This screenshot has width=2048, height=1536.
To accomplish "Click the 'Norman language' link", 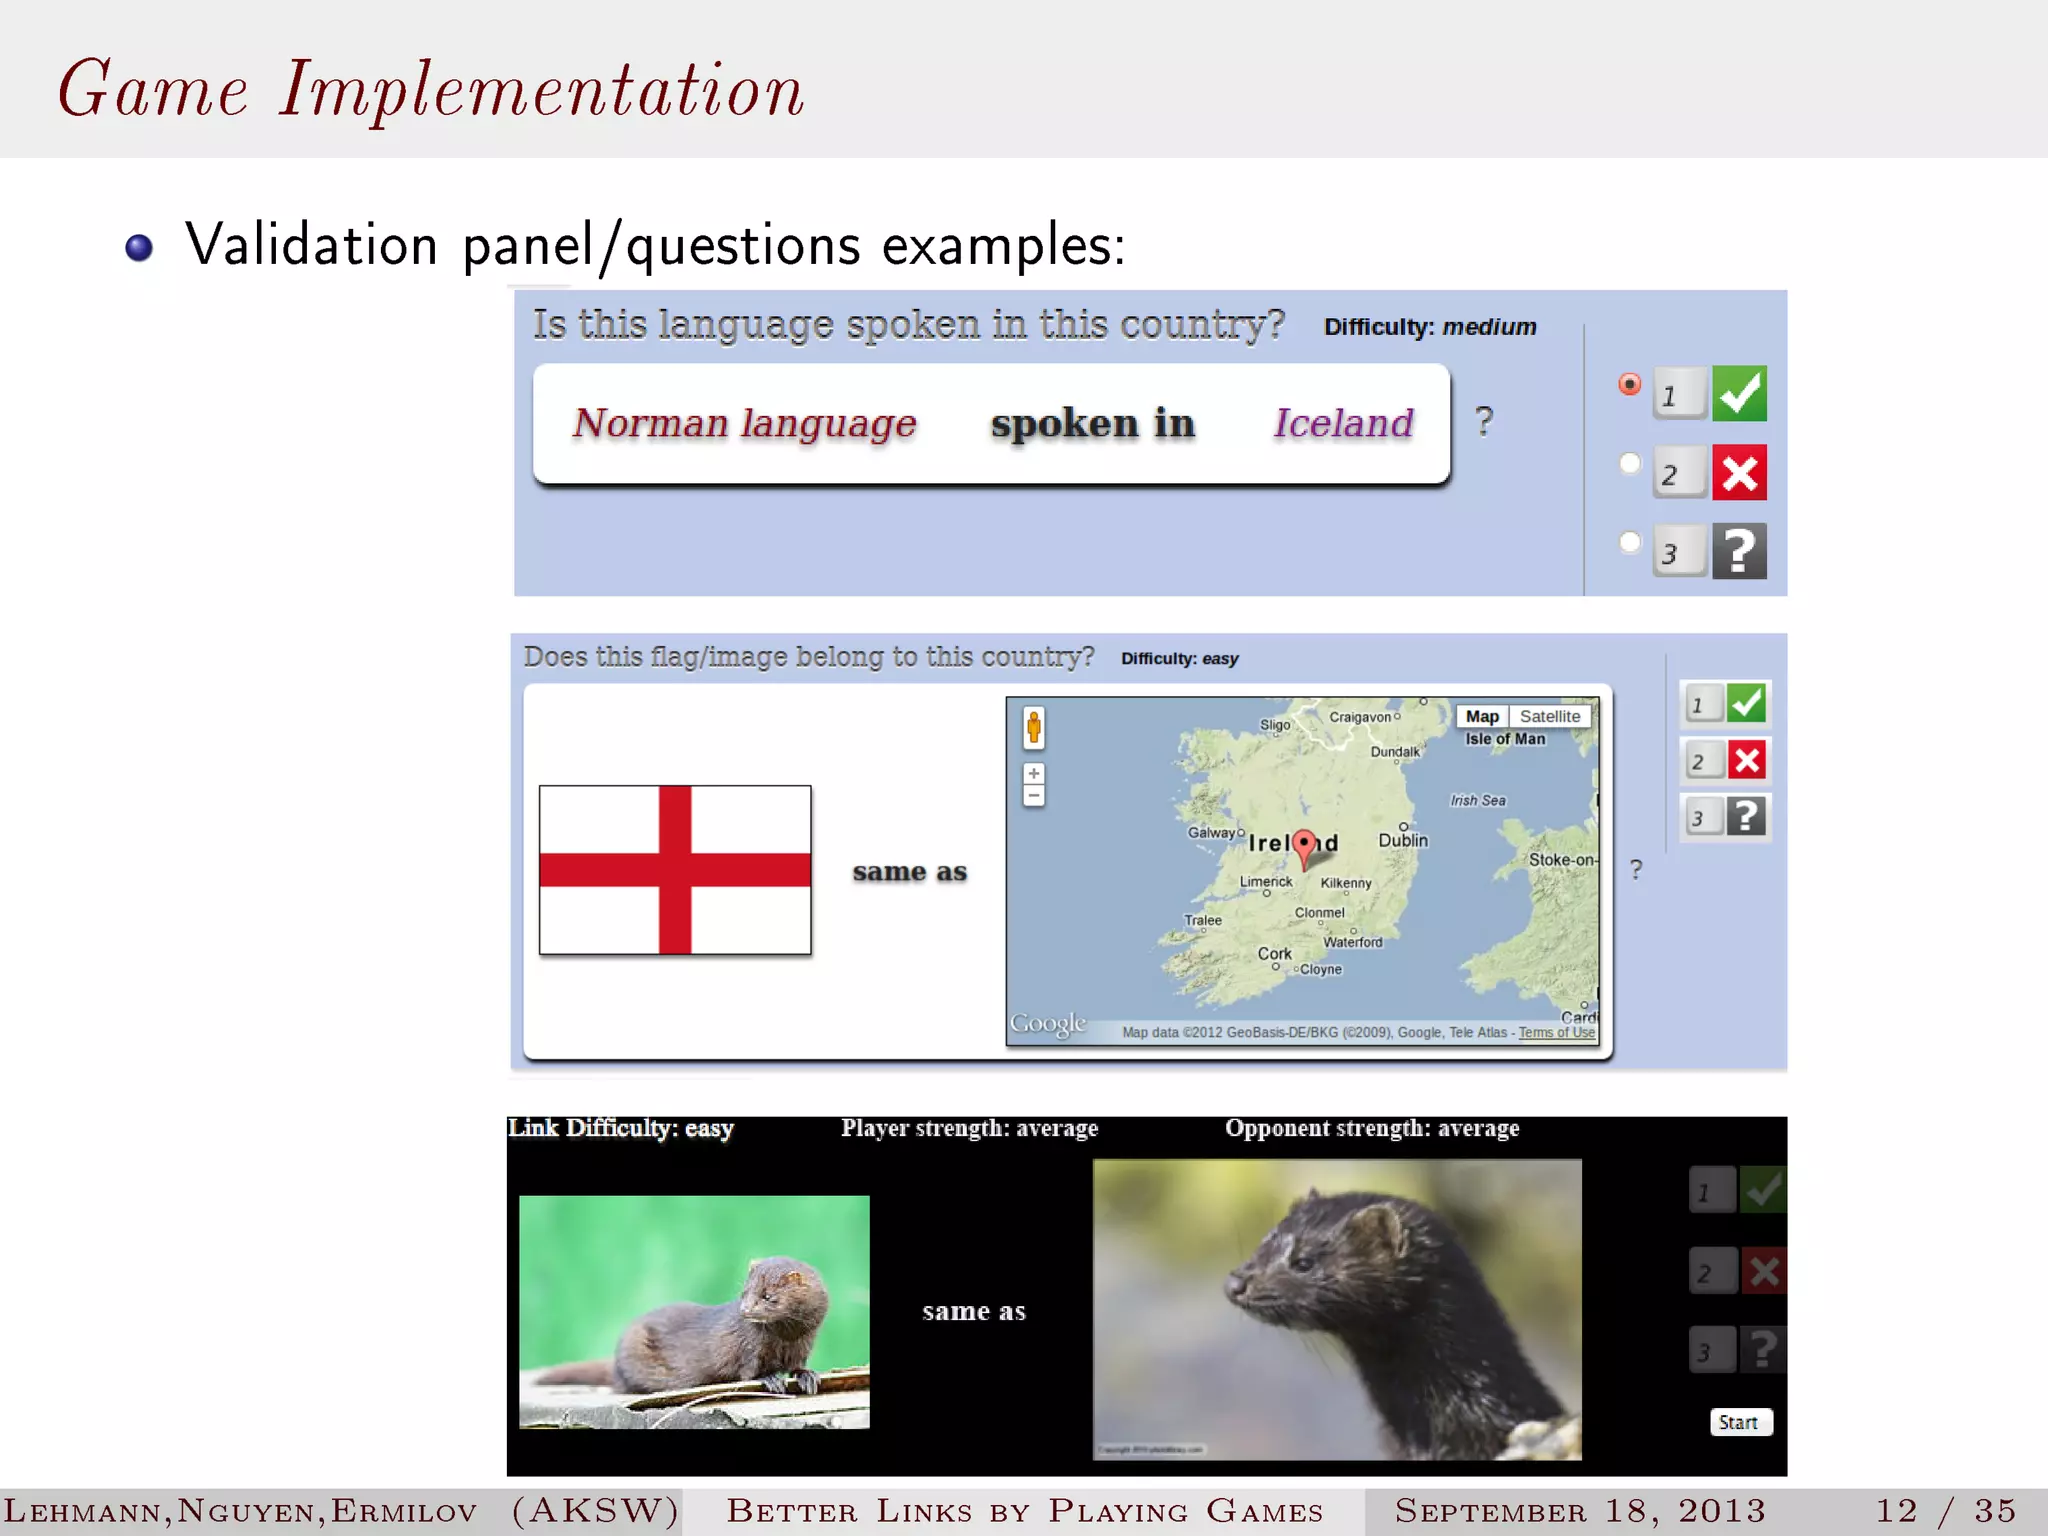I will point(744,423).
